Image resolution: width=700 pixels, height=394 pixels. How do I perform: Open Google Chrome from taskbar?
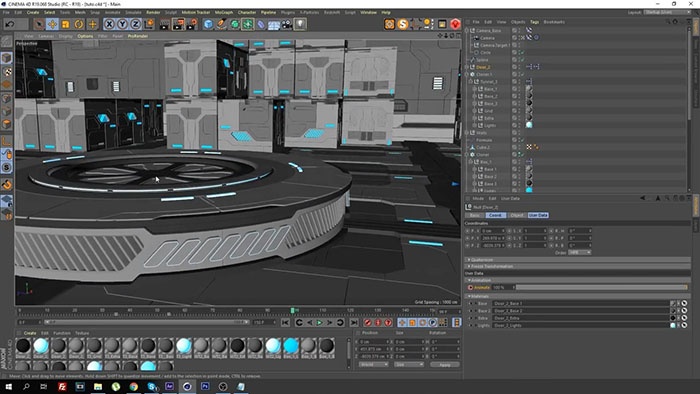(x=133, y=386)
